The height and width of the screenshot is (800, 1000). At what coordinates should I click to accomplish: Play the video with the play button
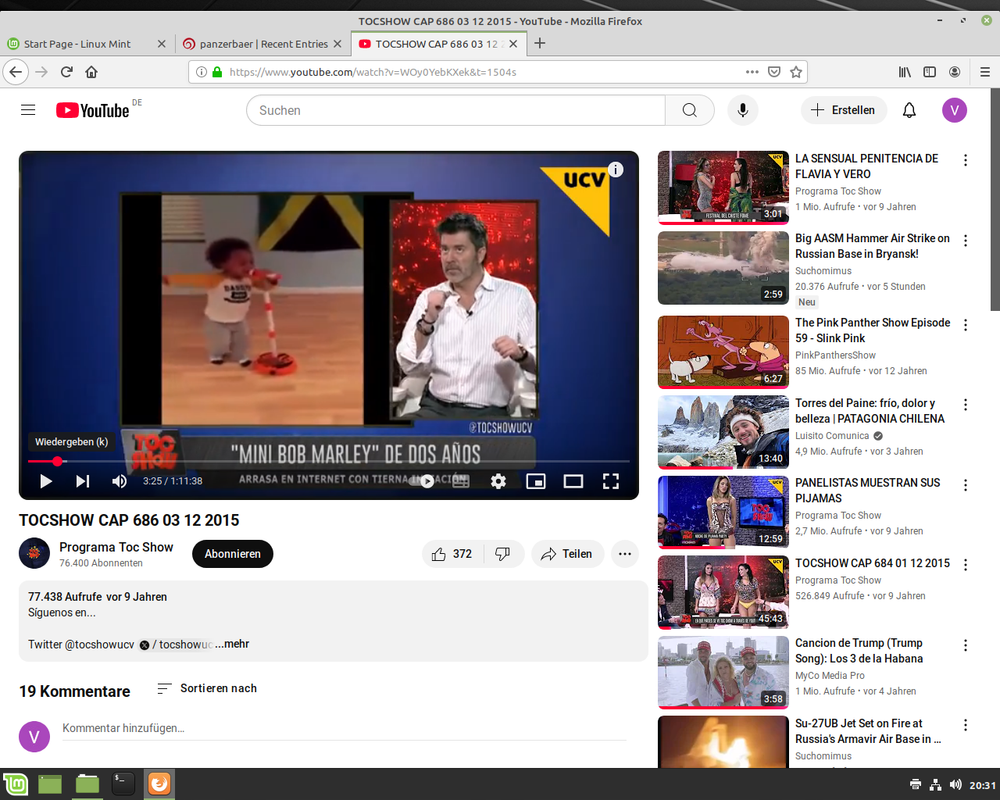click(45, 481)
